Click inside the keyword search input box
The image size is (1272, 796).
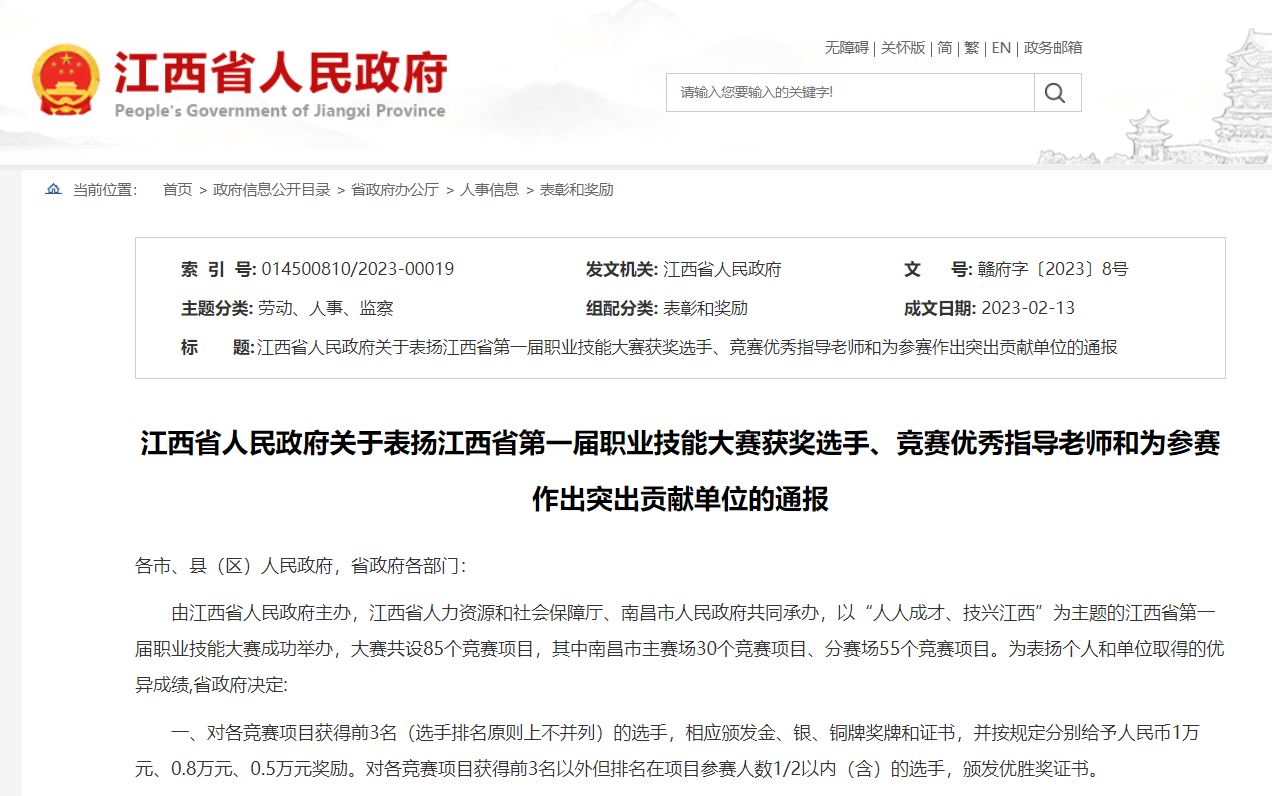point(850,92)
